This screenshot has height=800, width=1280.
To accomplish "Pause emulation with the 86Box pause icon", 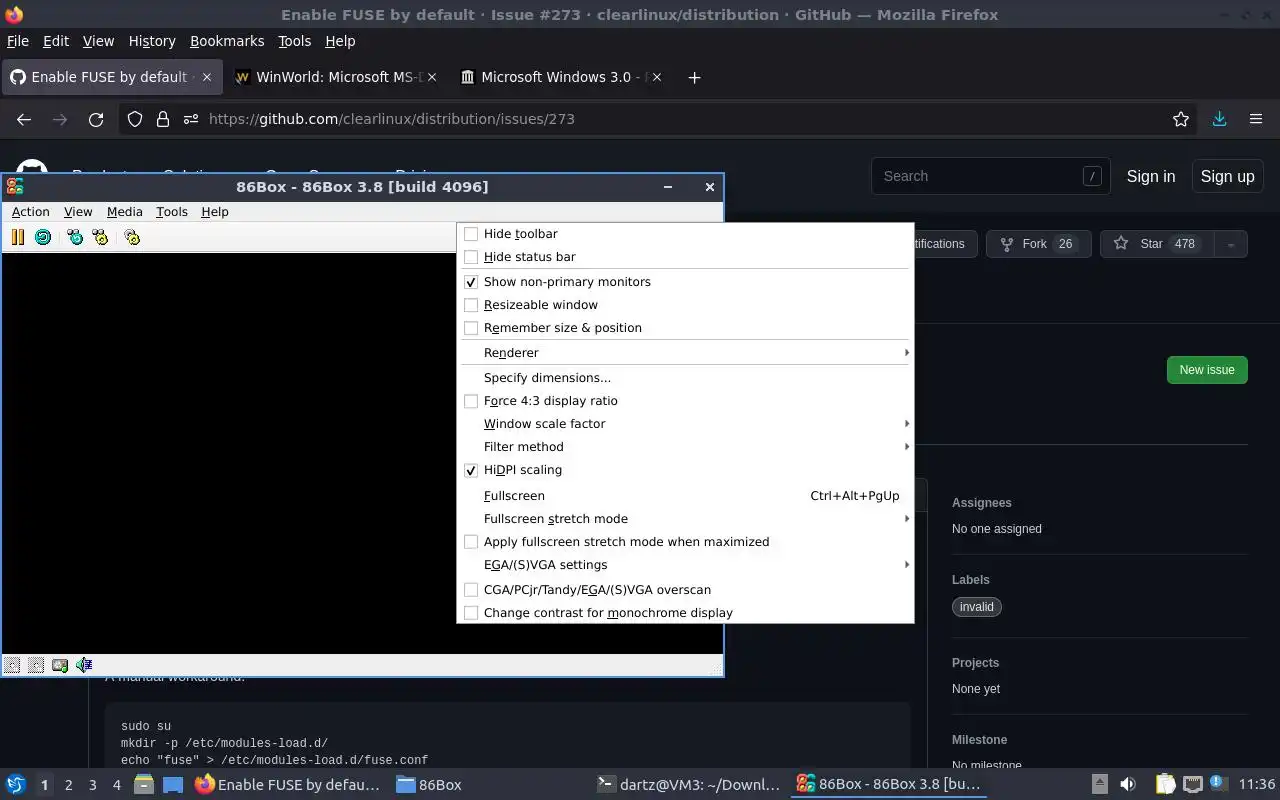I will pyautogui.click(x=17, y=237).
